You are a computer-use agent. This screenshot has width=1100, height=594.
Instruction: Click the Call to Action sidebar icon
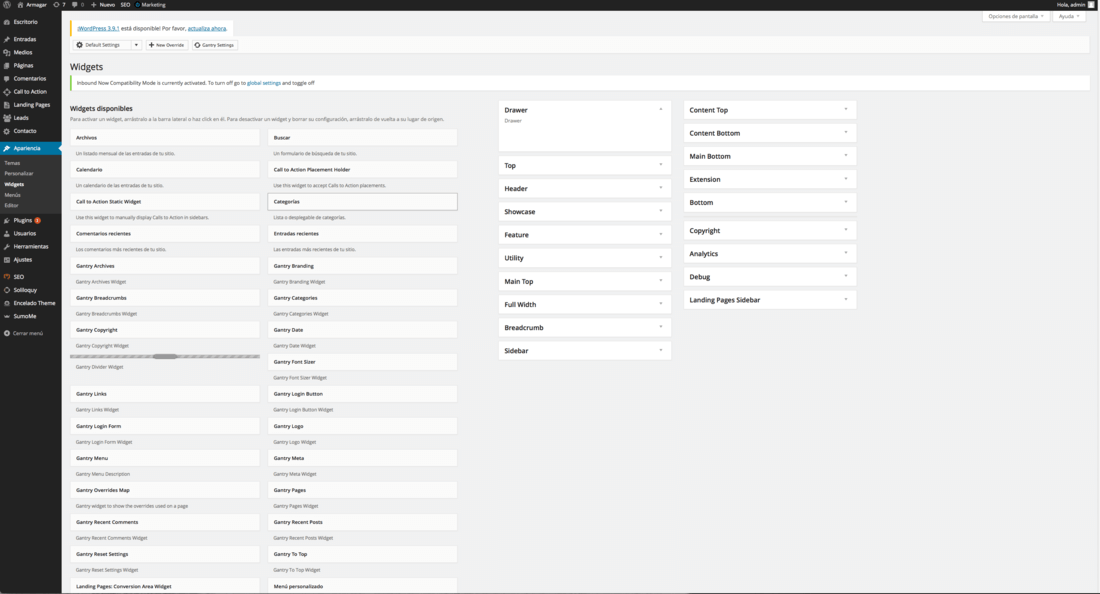tap(6, 92)
